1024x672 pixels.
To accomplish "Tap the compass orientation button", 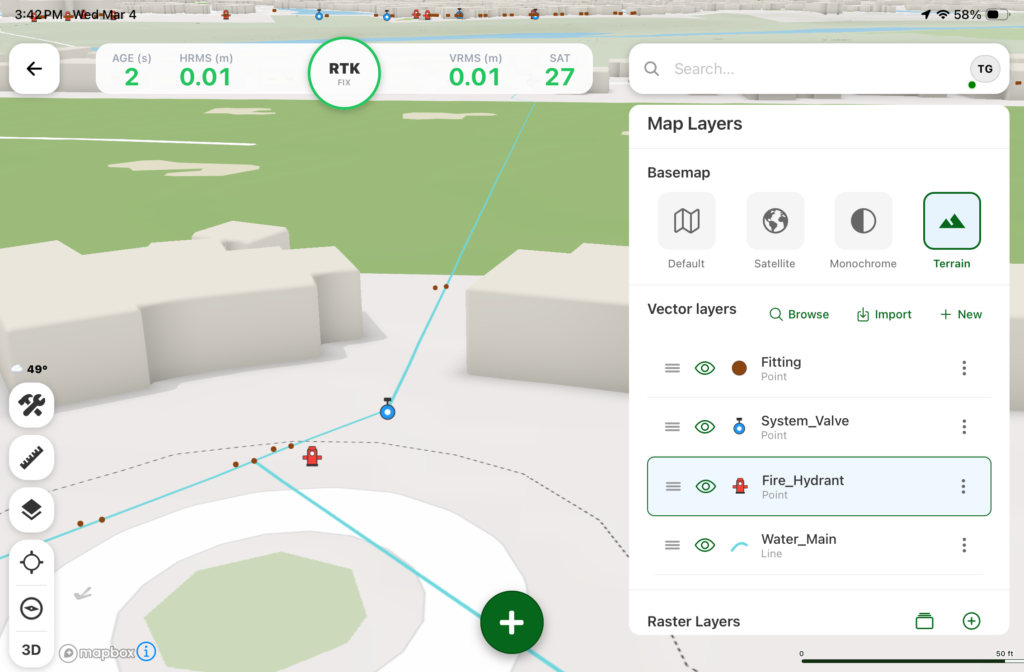I will tap(32, 608).
